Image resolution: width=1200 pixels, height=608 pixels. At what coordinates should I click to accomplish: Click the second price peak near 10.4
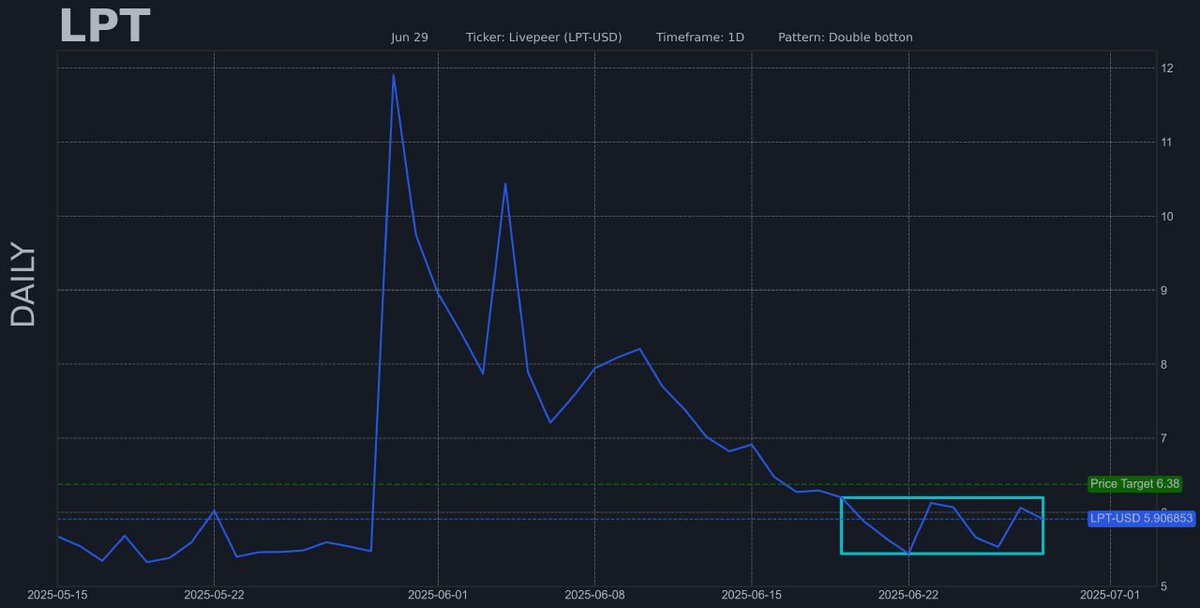[x=505, y=184]
